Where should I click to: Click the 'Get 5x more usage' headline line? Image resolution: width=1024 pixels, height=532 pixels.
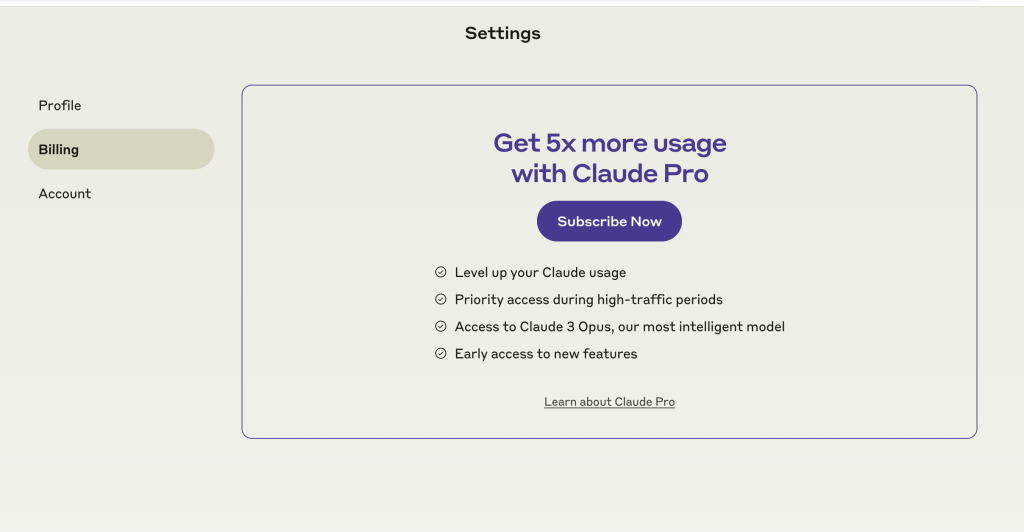click(x=609, y=143)
